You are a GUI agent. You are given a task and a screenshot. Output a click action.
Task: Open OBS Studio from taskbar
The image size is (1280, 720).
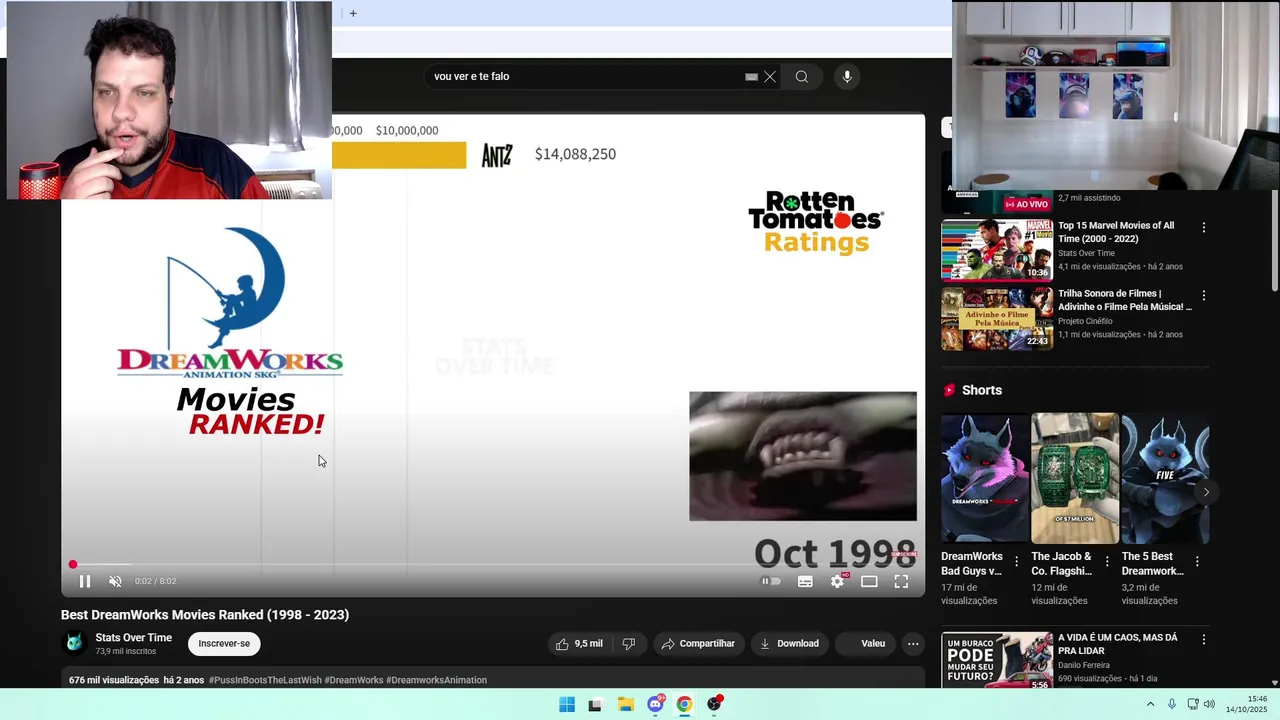[x=714, y=704]
